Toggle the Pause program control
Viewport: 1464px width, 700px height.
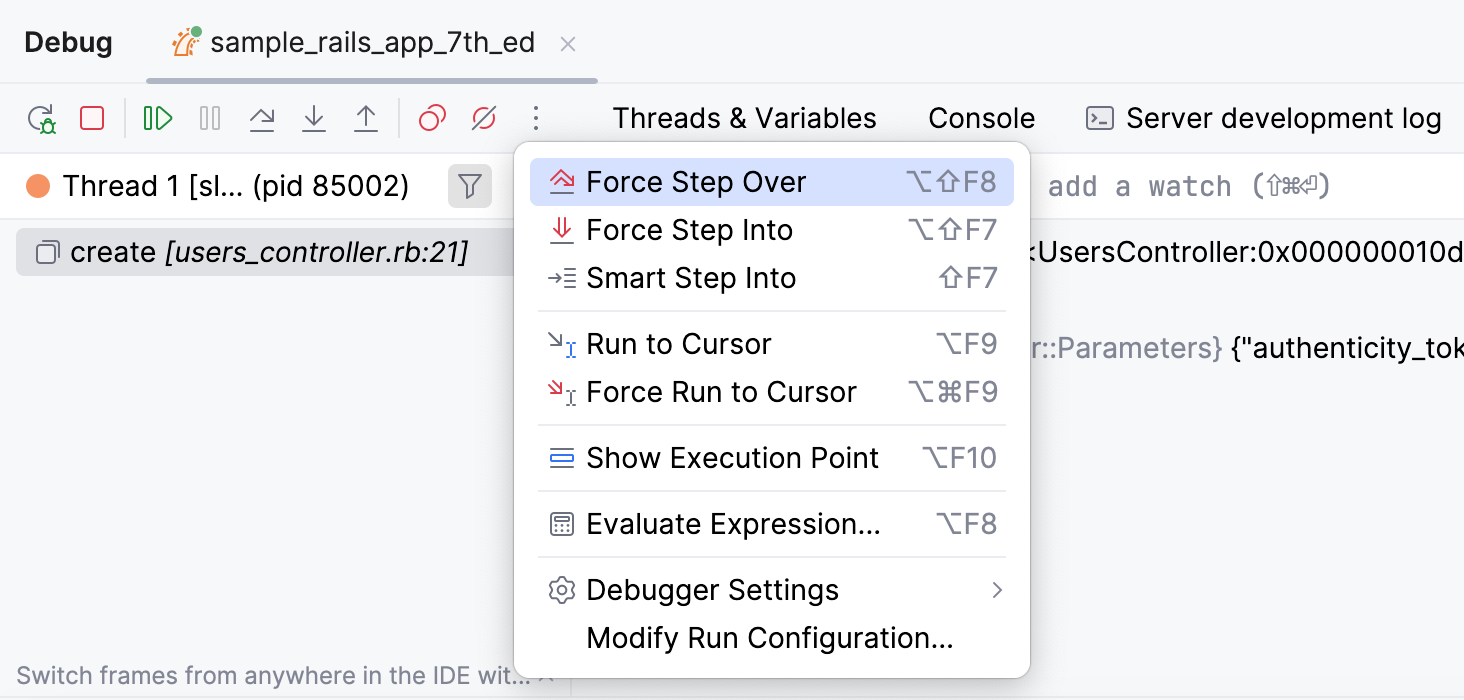pyautogui.click(x=210, y=118)
